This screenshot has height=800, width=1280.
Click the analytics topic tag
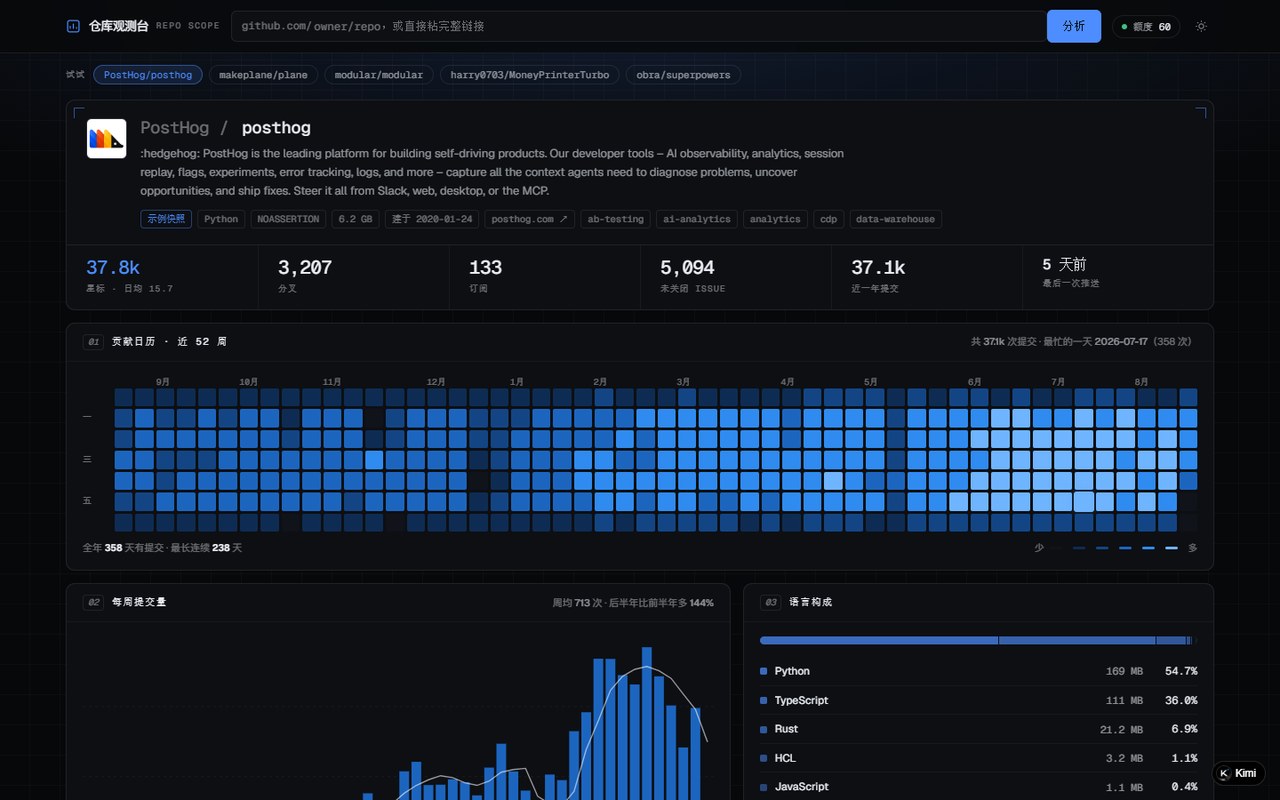click(x=775, y=219)
